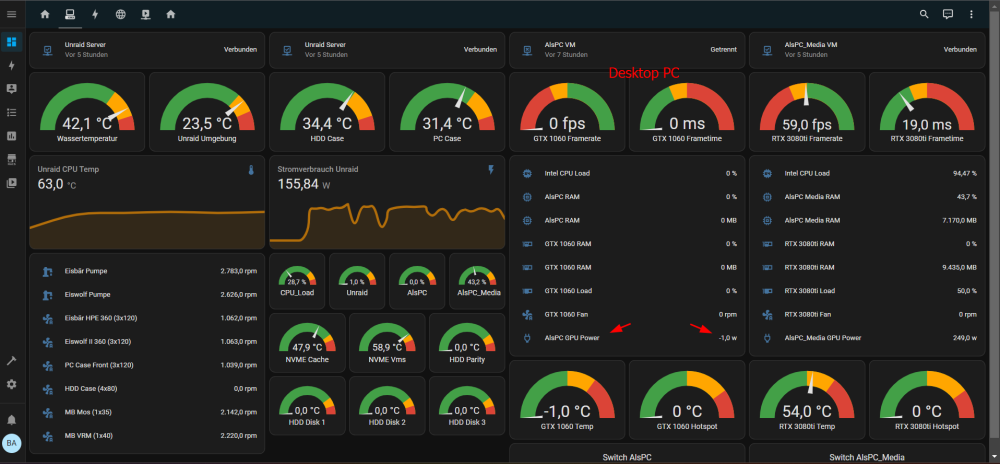Click the Switch AlsPC card
Screen dimensions: 1000x464
[x=627, y=454]
